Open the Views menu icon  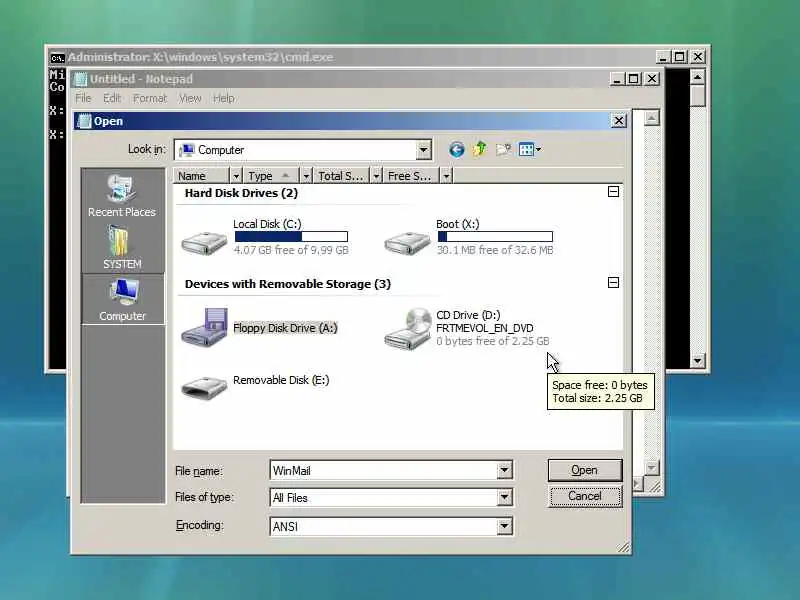529,149
